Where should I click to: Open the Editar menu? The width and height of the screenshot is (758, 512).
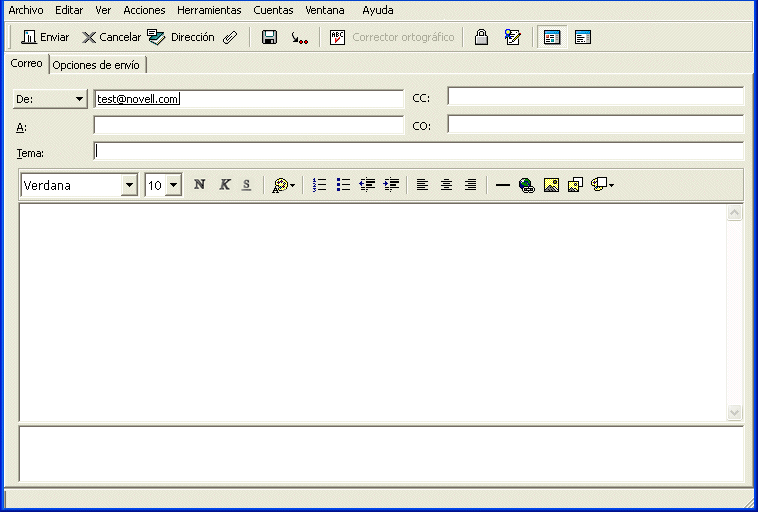pyautogui.click(x=69, y=10)
